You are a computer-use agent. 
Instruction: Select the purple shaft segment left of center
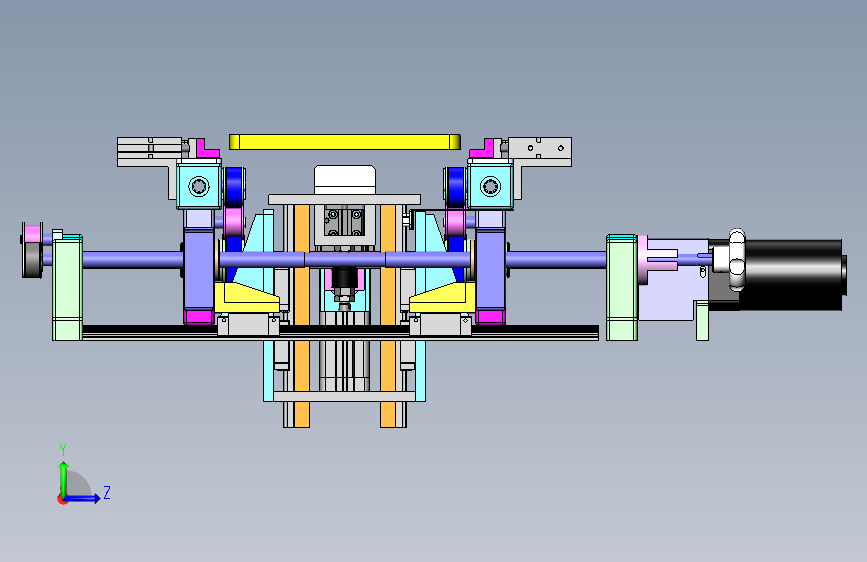click(262, 259)
